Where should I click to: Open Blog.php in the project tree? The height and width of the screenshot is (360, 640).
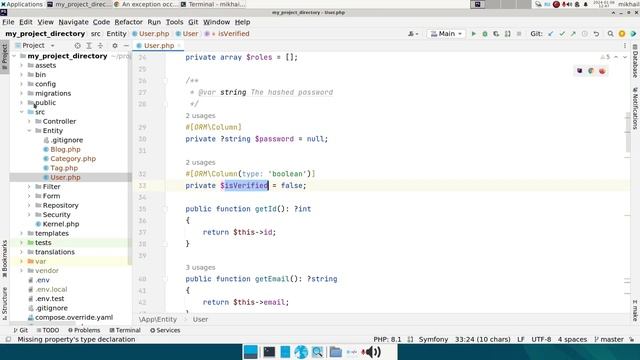coord(65,149)
